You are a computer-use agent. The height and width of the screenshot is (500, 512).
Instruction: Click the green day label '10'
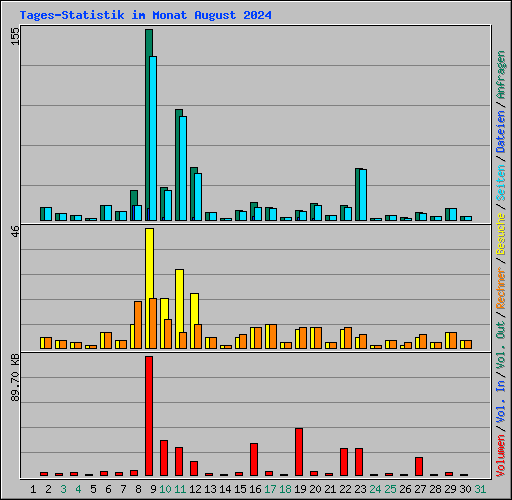tap(165, 489)
